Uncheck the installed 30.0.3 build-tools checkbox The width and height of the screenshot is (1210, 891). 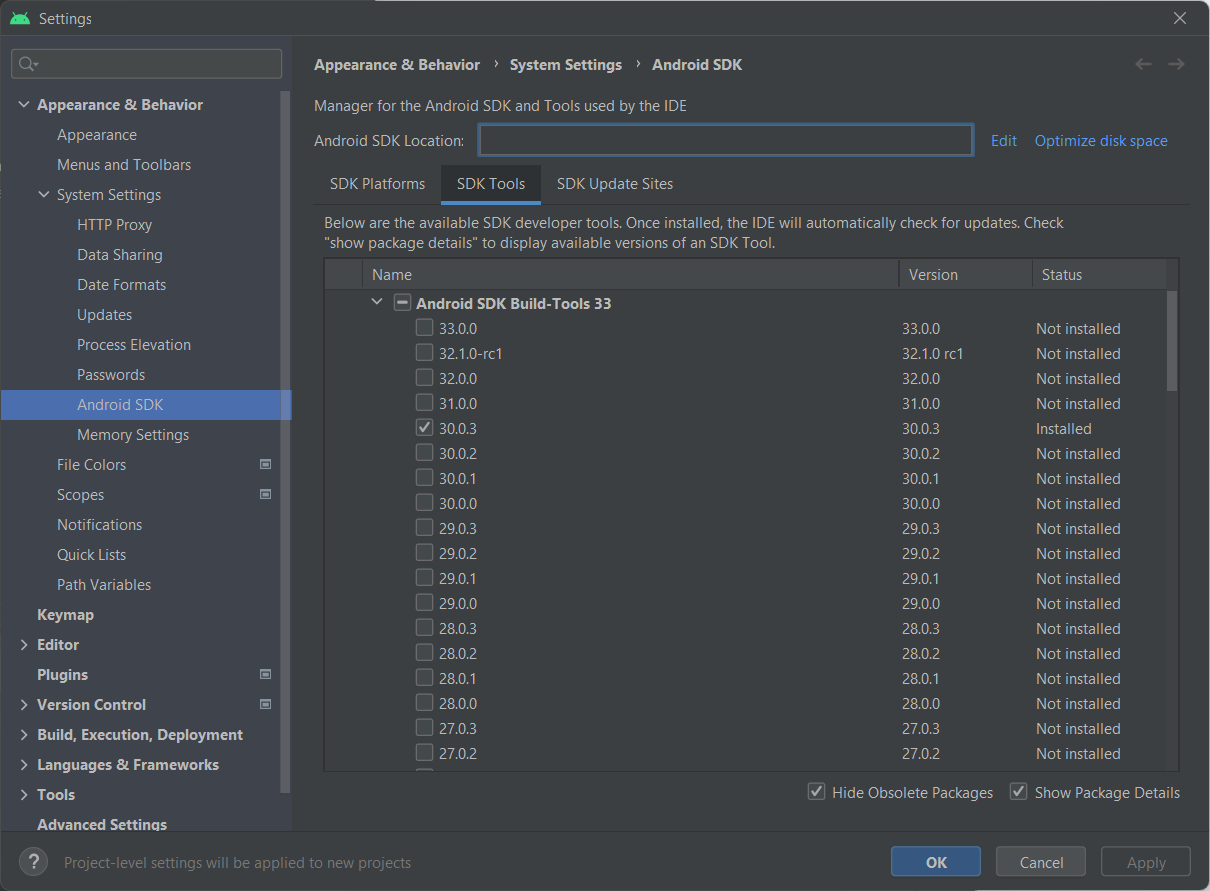[x=425, y=428]
